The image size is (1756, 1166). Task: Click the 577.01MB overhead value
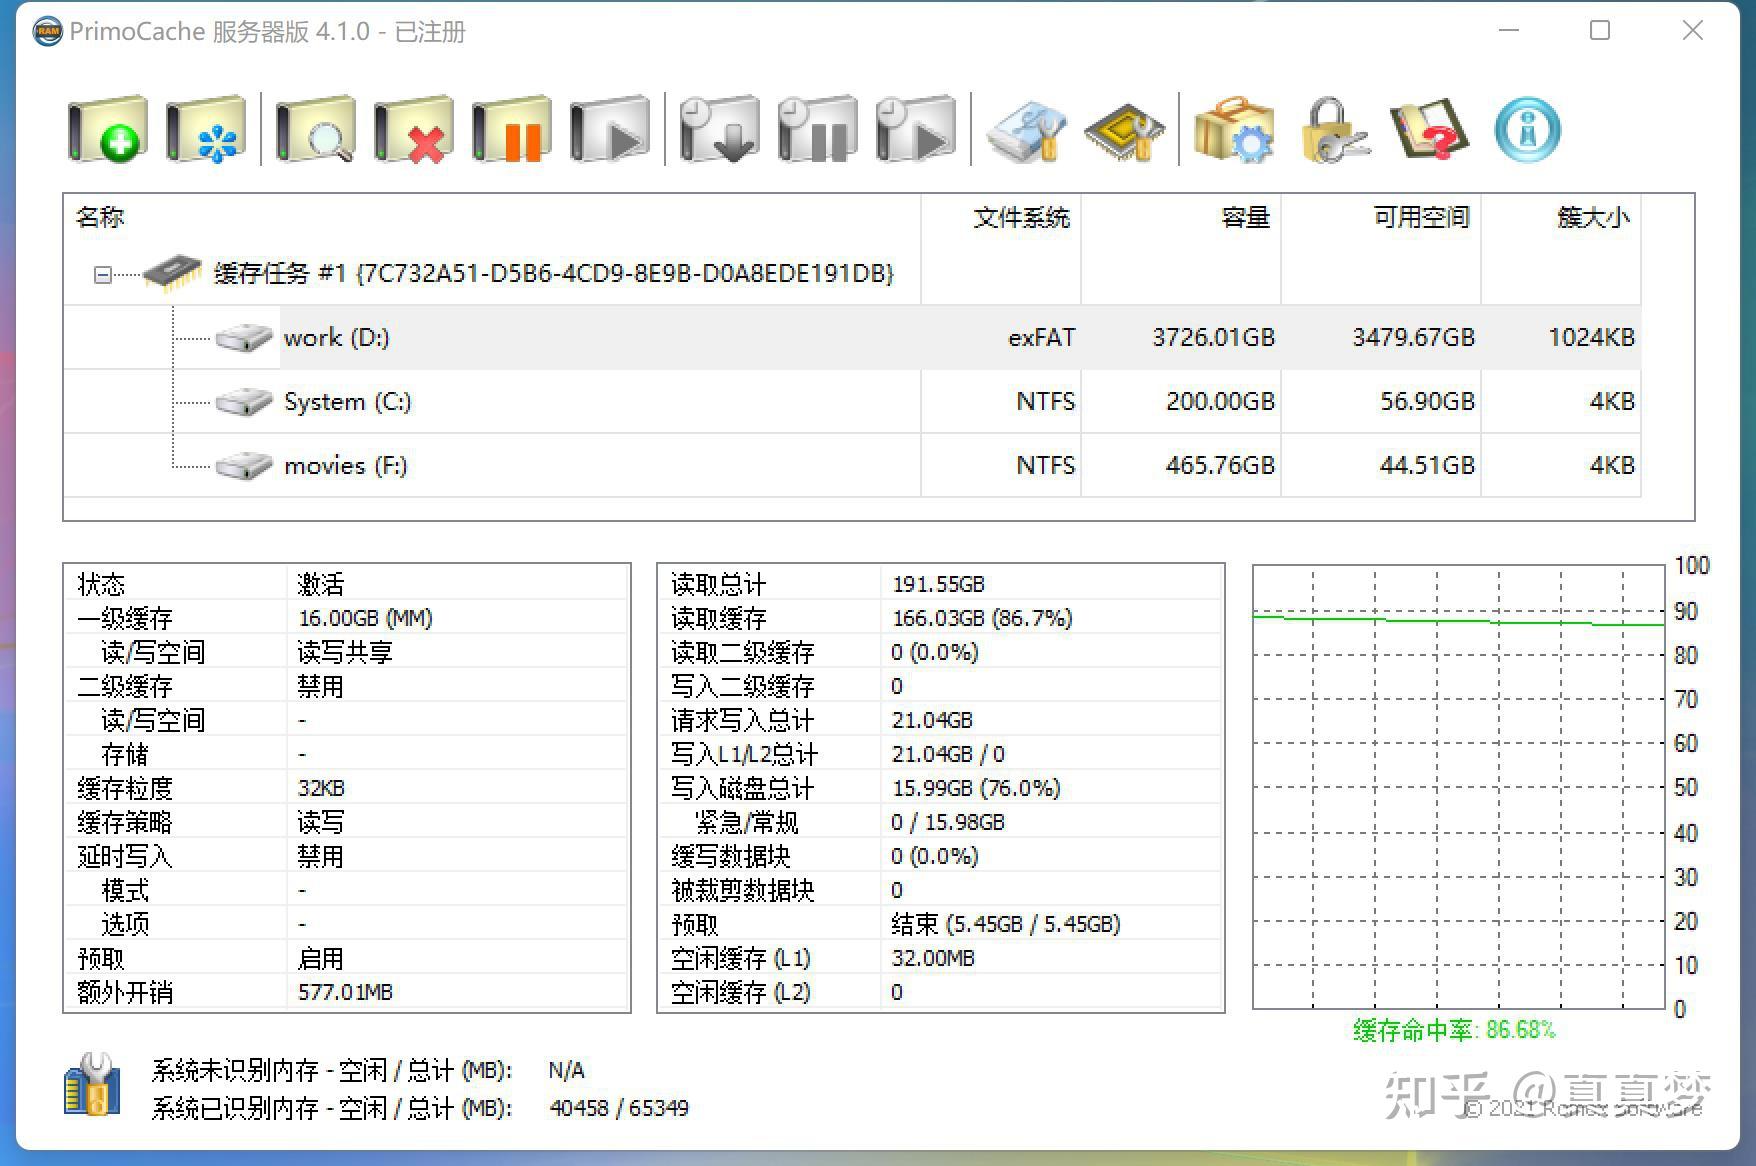[345, 992]
